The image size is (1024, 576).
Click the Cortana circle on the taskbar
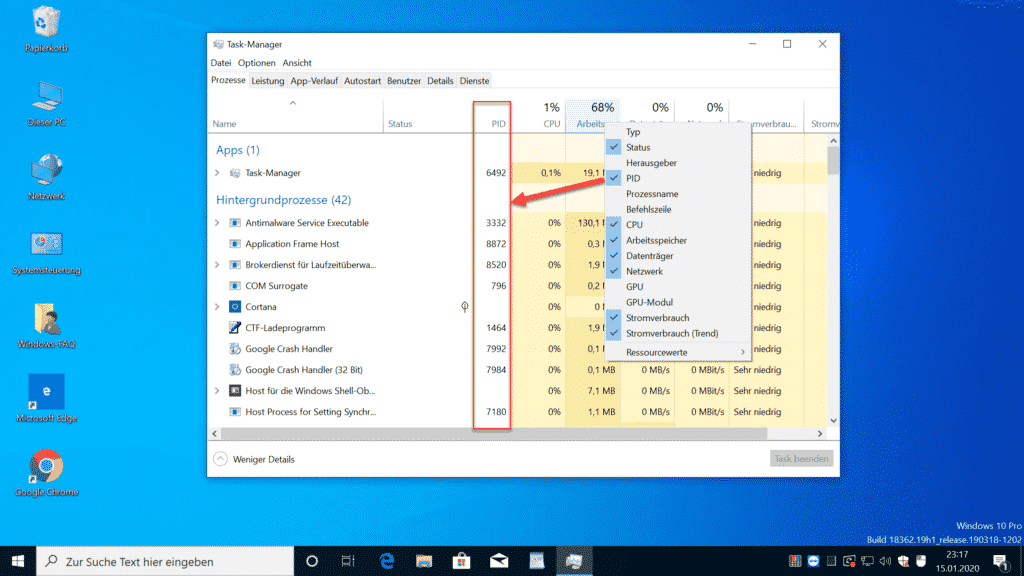coord(312,561)
